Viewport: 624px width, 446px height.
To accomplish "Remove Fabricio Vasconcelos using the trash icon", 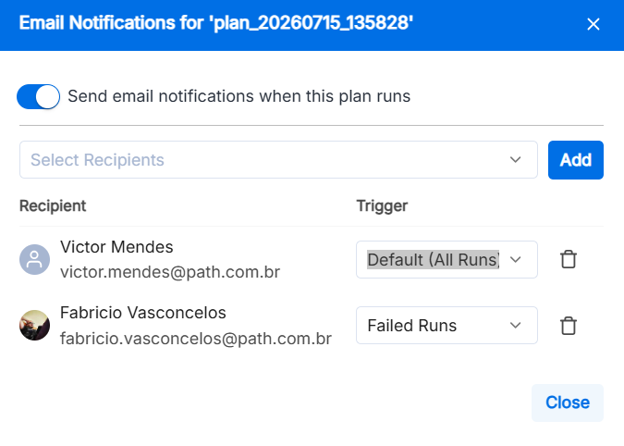I will [568, 325].
